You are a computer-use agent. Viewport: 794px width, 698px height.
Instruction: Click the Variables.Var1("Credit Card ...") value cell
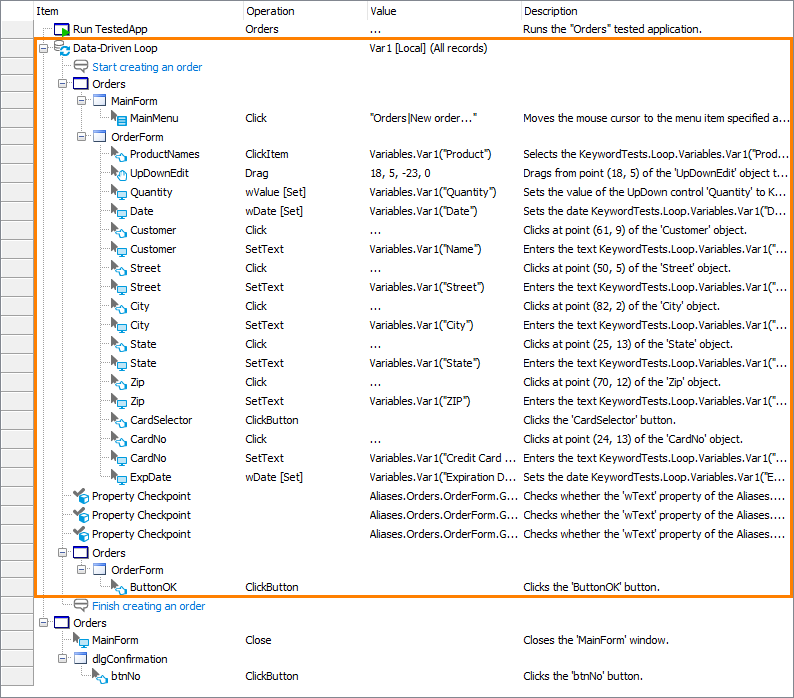click(443, 458)
